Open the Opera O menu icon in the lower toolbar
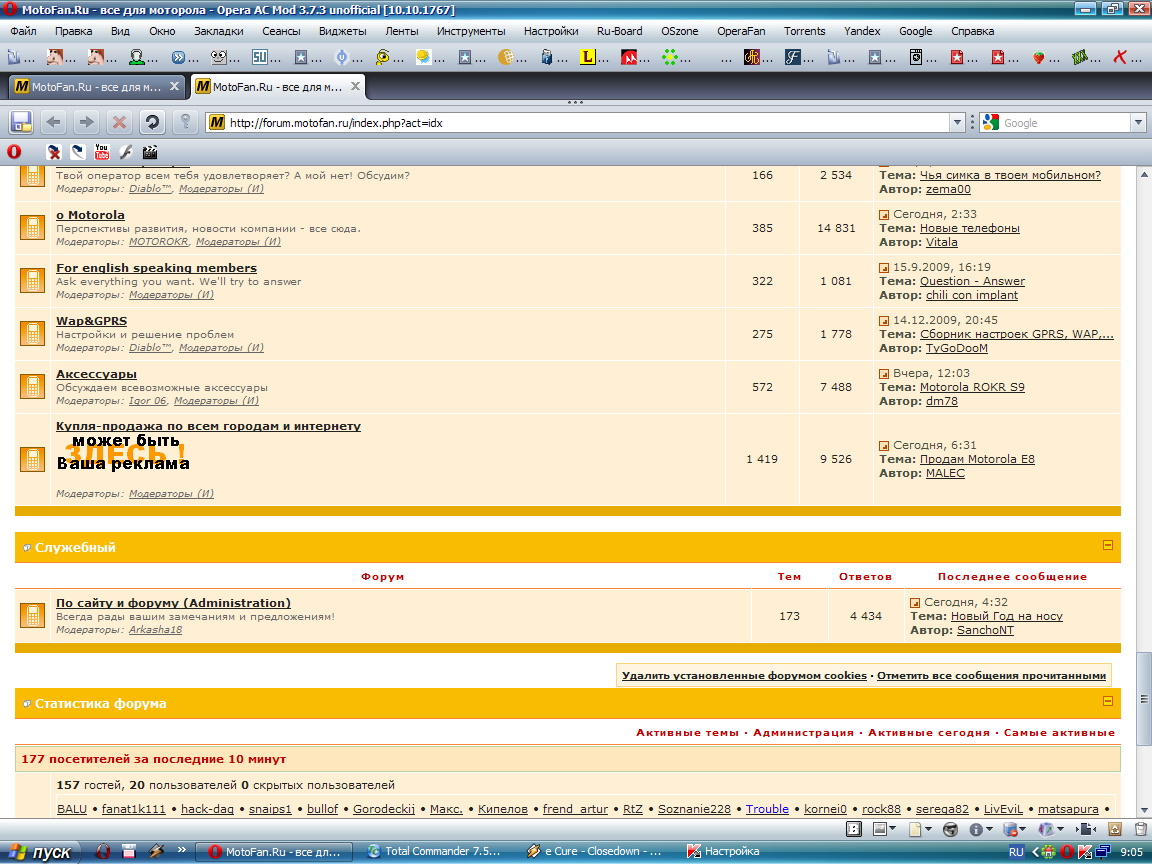 click(x=14, y=152)
